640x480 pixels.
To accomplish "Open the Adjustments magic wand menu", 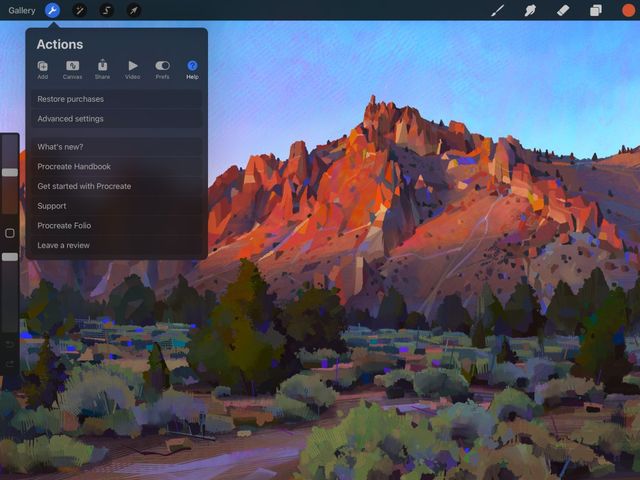I will point(79,10).
